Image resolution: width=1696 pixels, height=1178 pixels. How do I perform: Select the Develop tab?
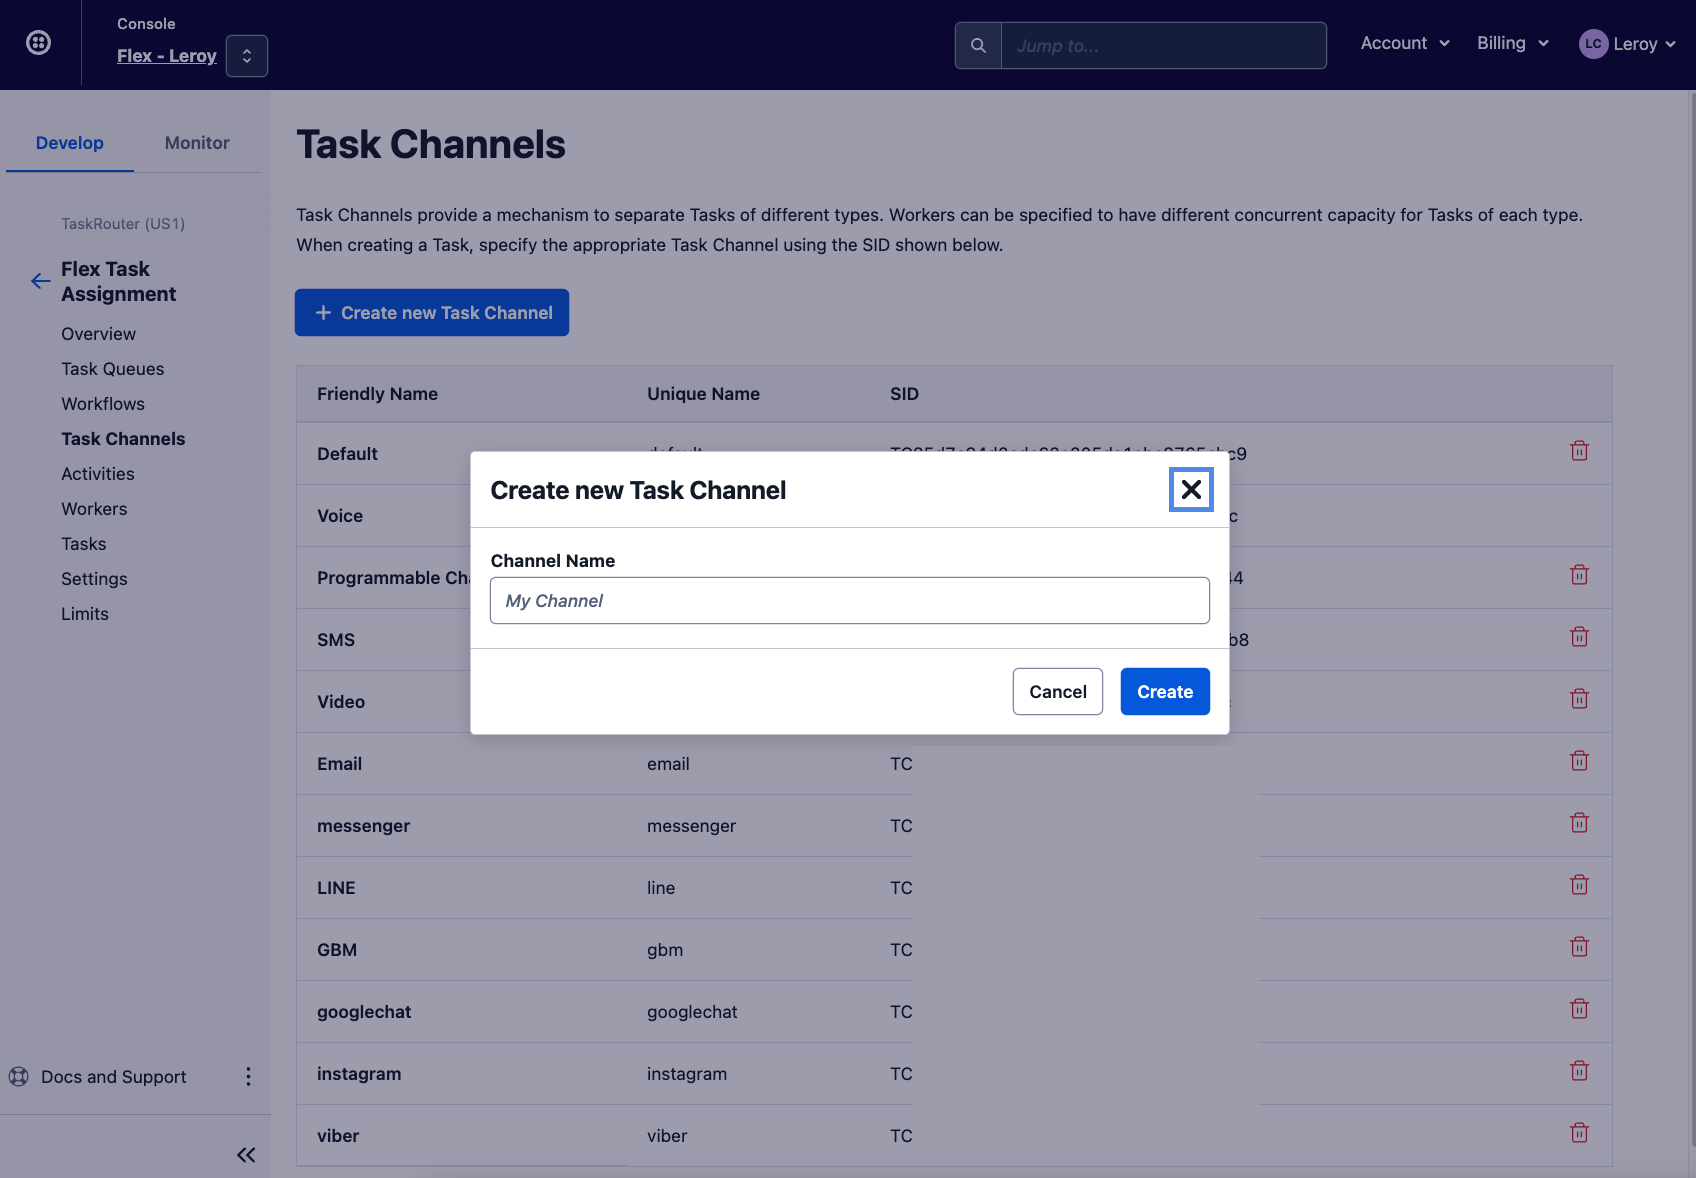point(69,143)
